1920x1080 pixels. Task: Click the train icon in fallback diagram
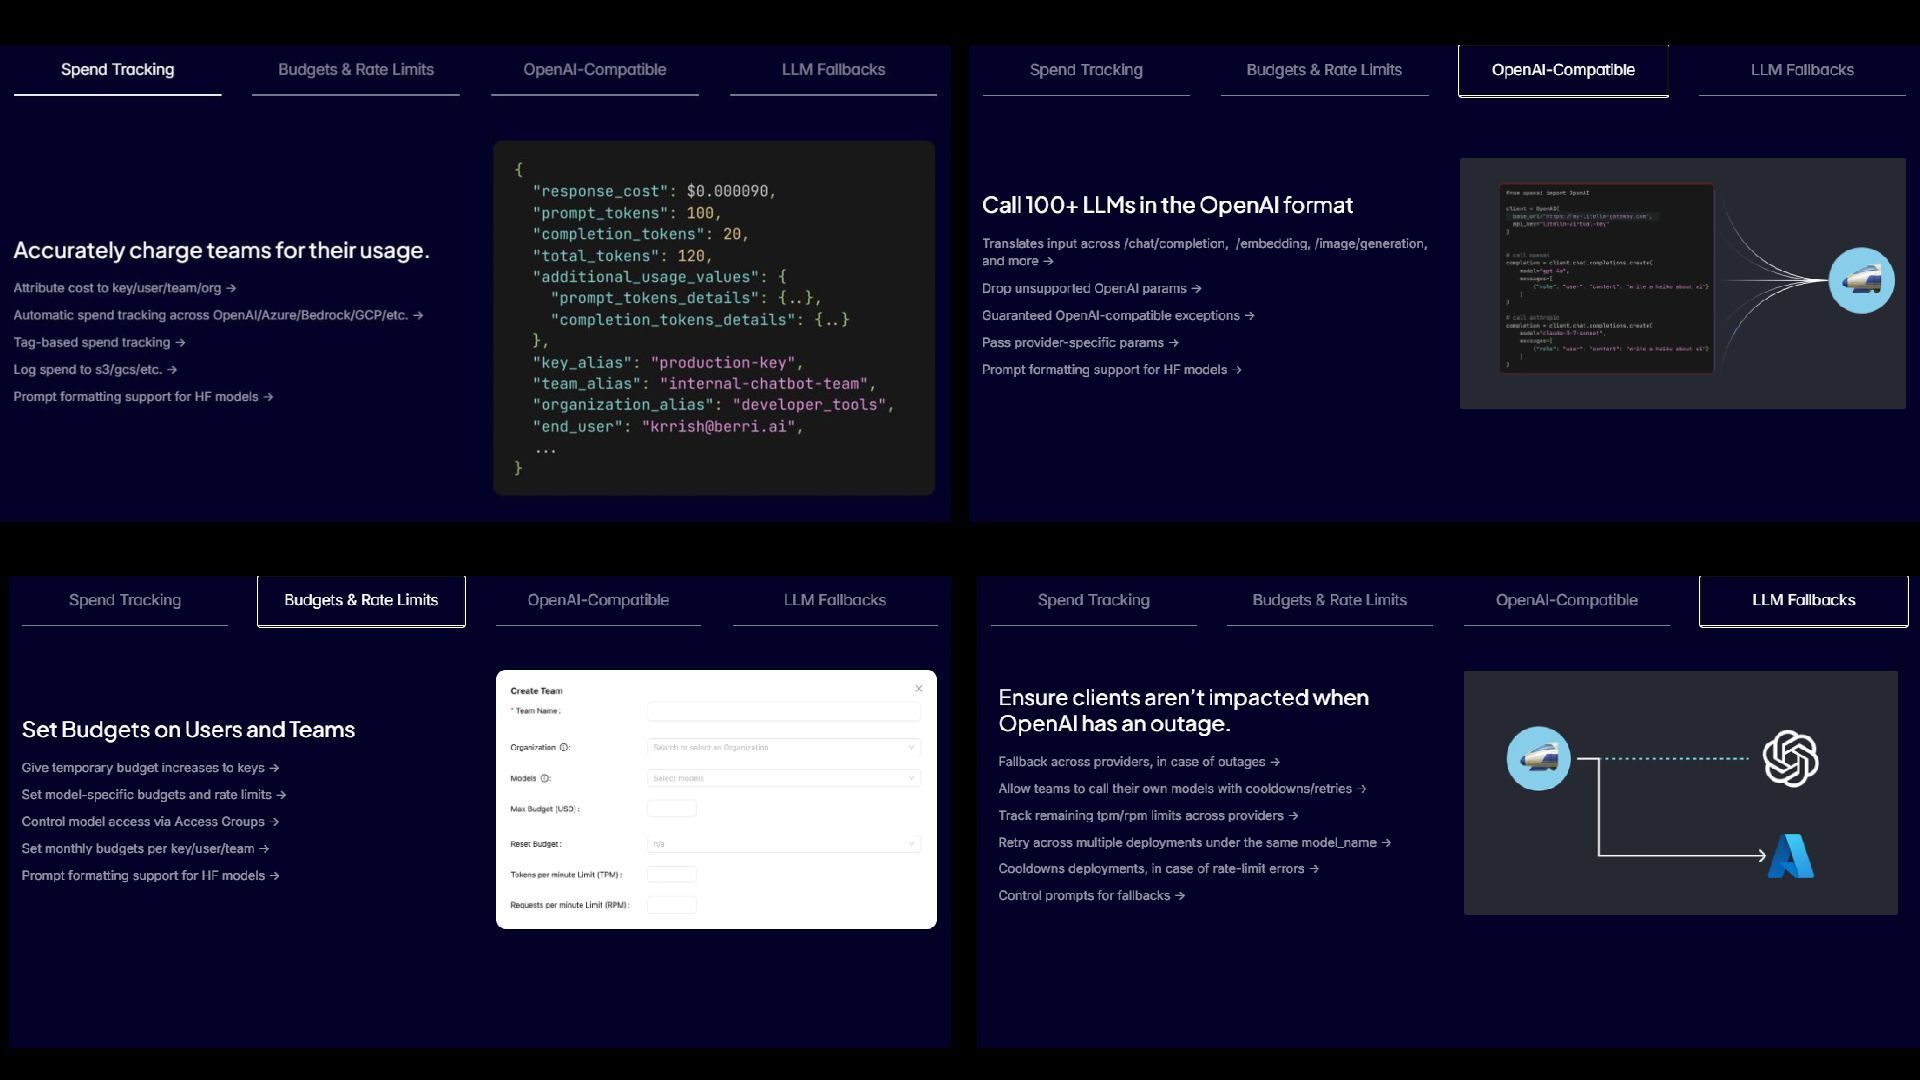pos(1538,759)
